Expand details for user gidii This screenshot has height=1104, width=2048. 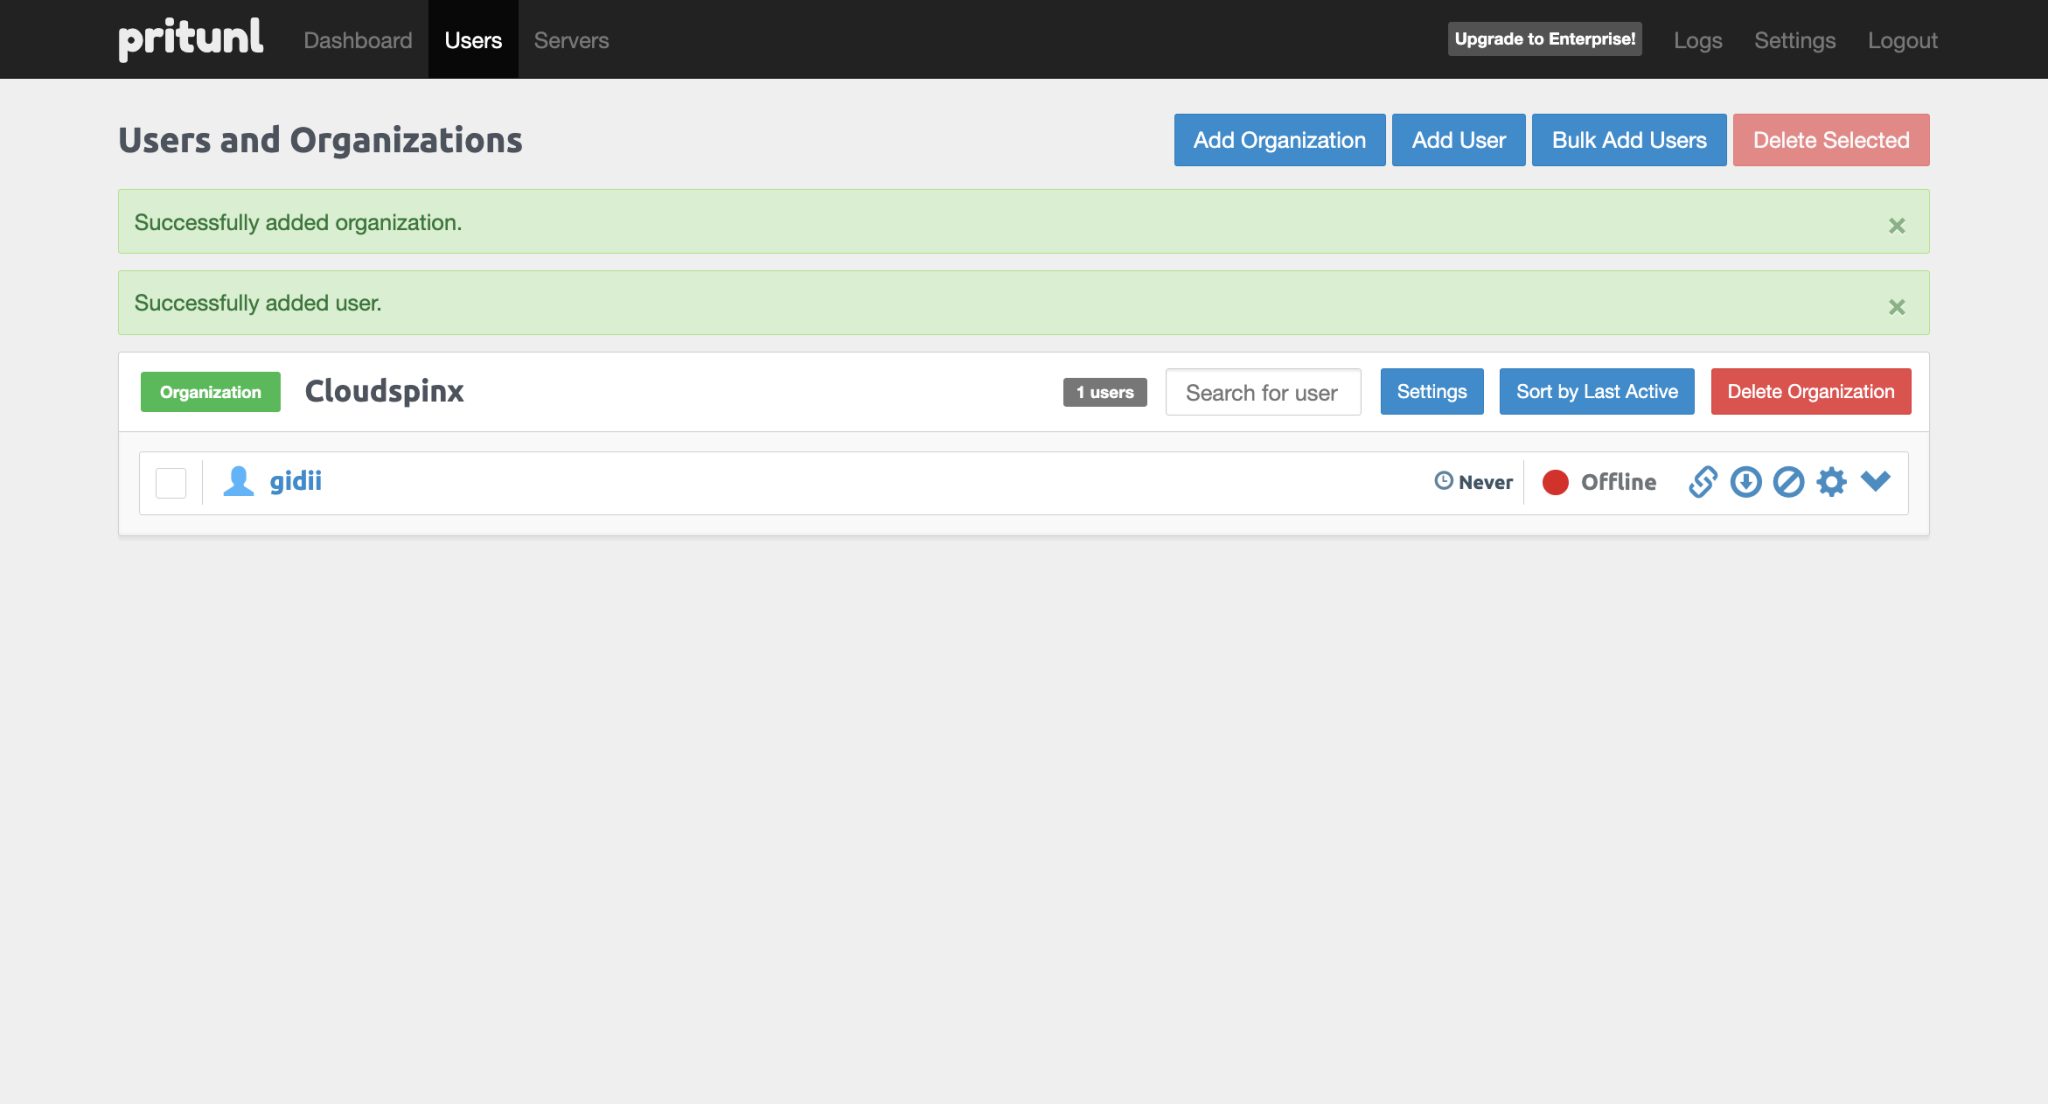pos(1875,481)
